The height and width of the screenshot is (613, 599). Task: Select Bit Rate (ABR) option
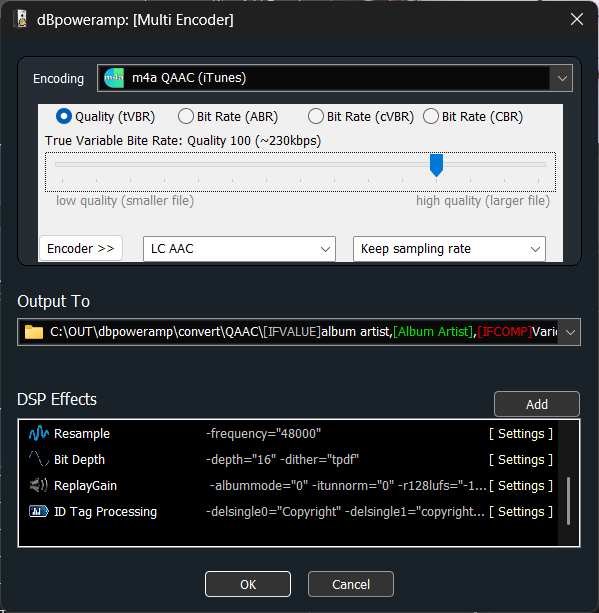click(x=186, y=117)
